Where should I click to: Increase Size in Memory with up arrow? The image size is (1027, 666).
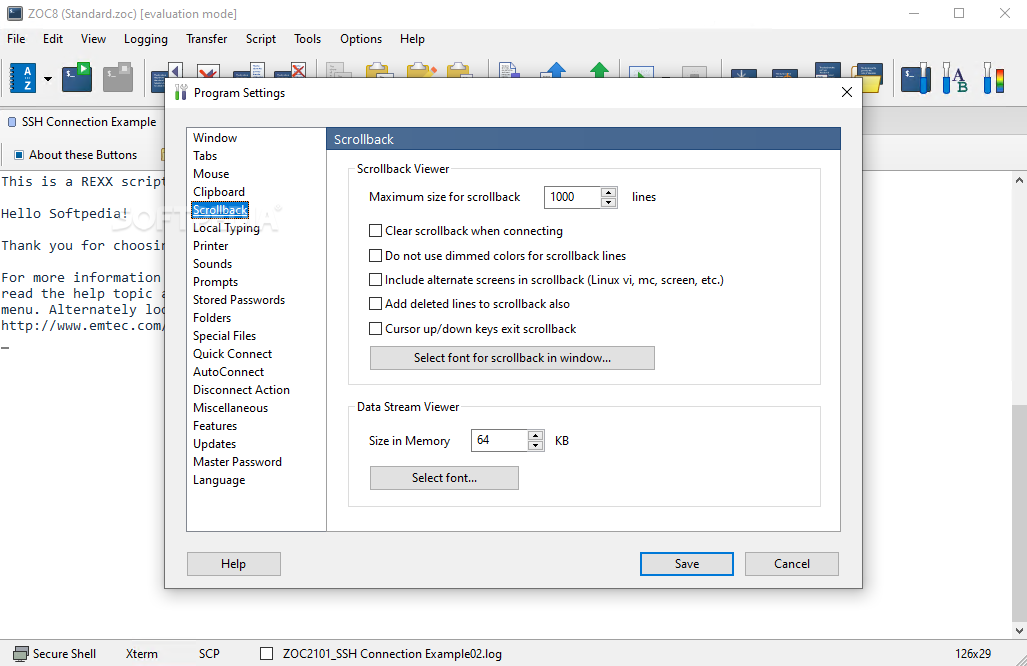click(x=536, y=435)
